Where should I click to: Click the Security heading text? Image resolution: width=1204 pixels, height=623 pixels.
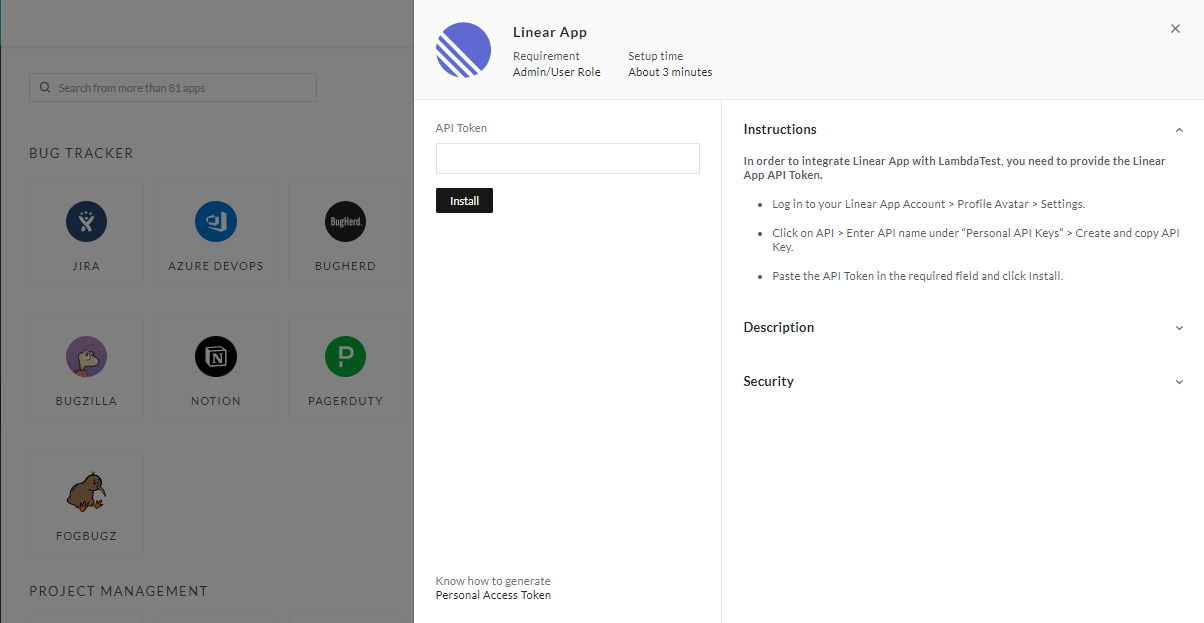coord(768,381)
